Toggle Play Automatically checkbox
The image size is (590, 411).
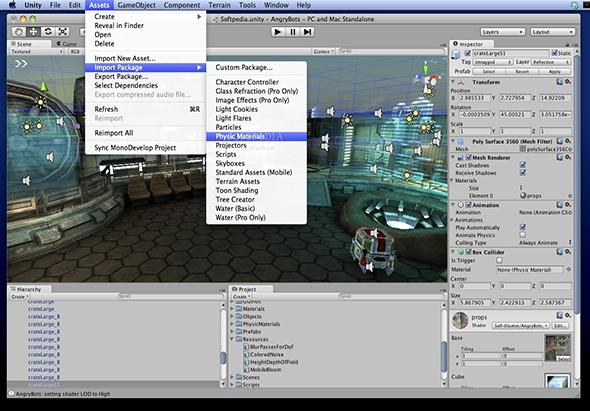(x=523, y=227)
